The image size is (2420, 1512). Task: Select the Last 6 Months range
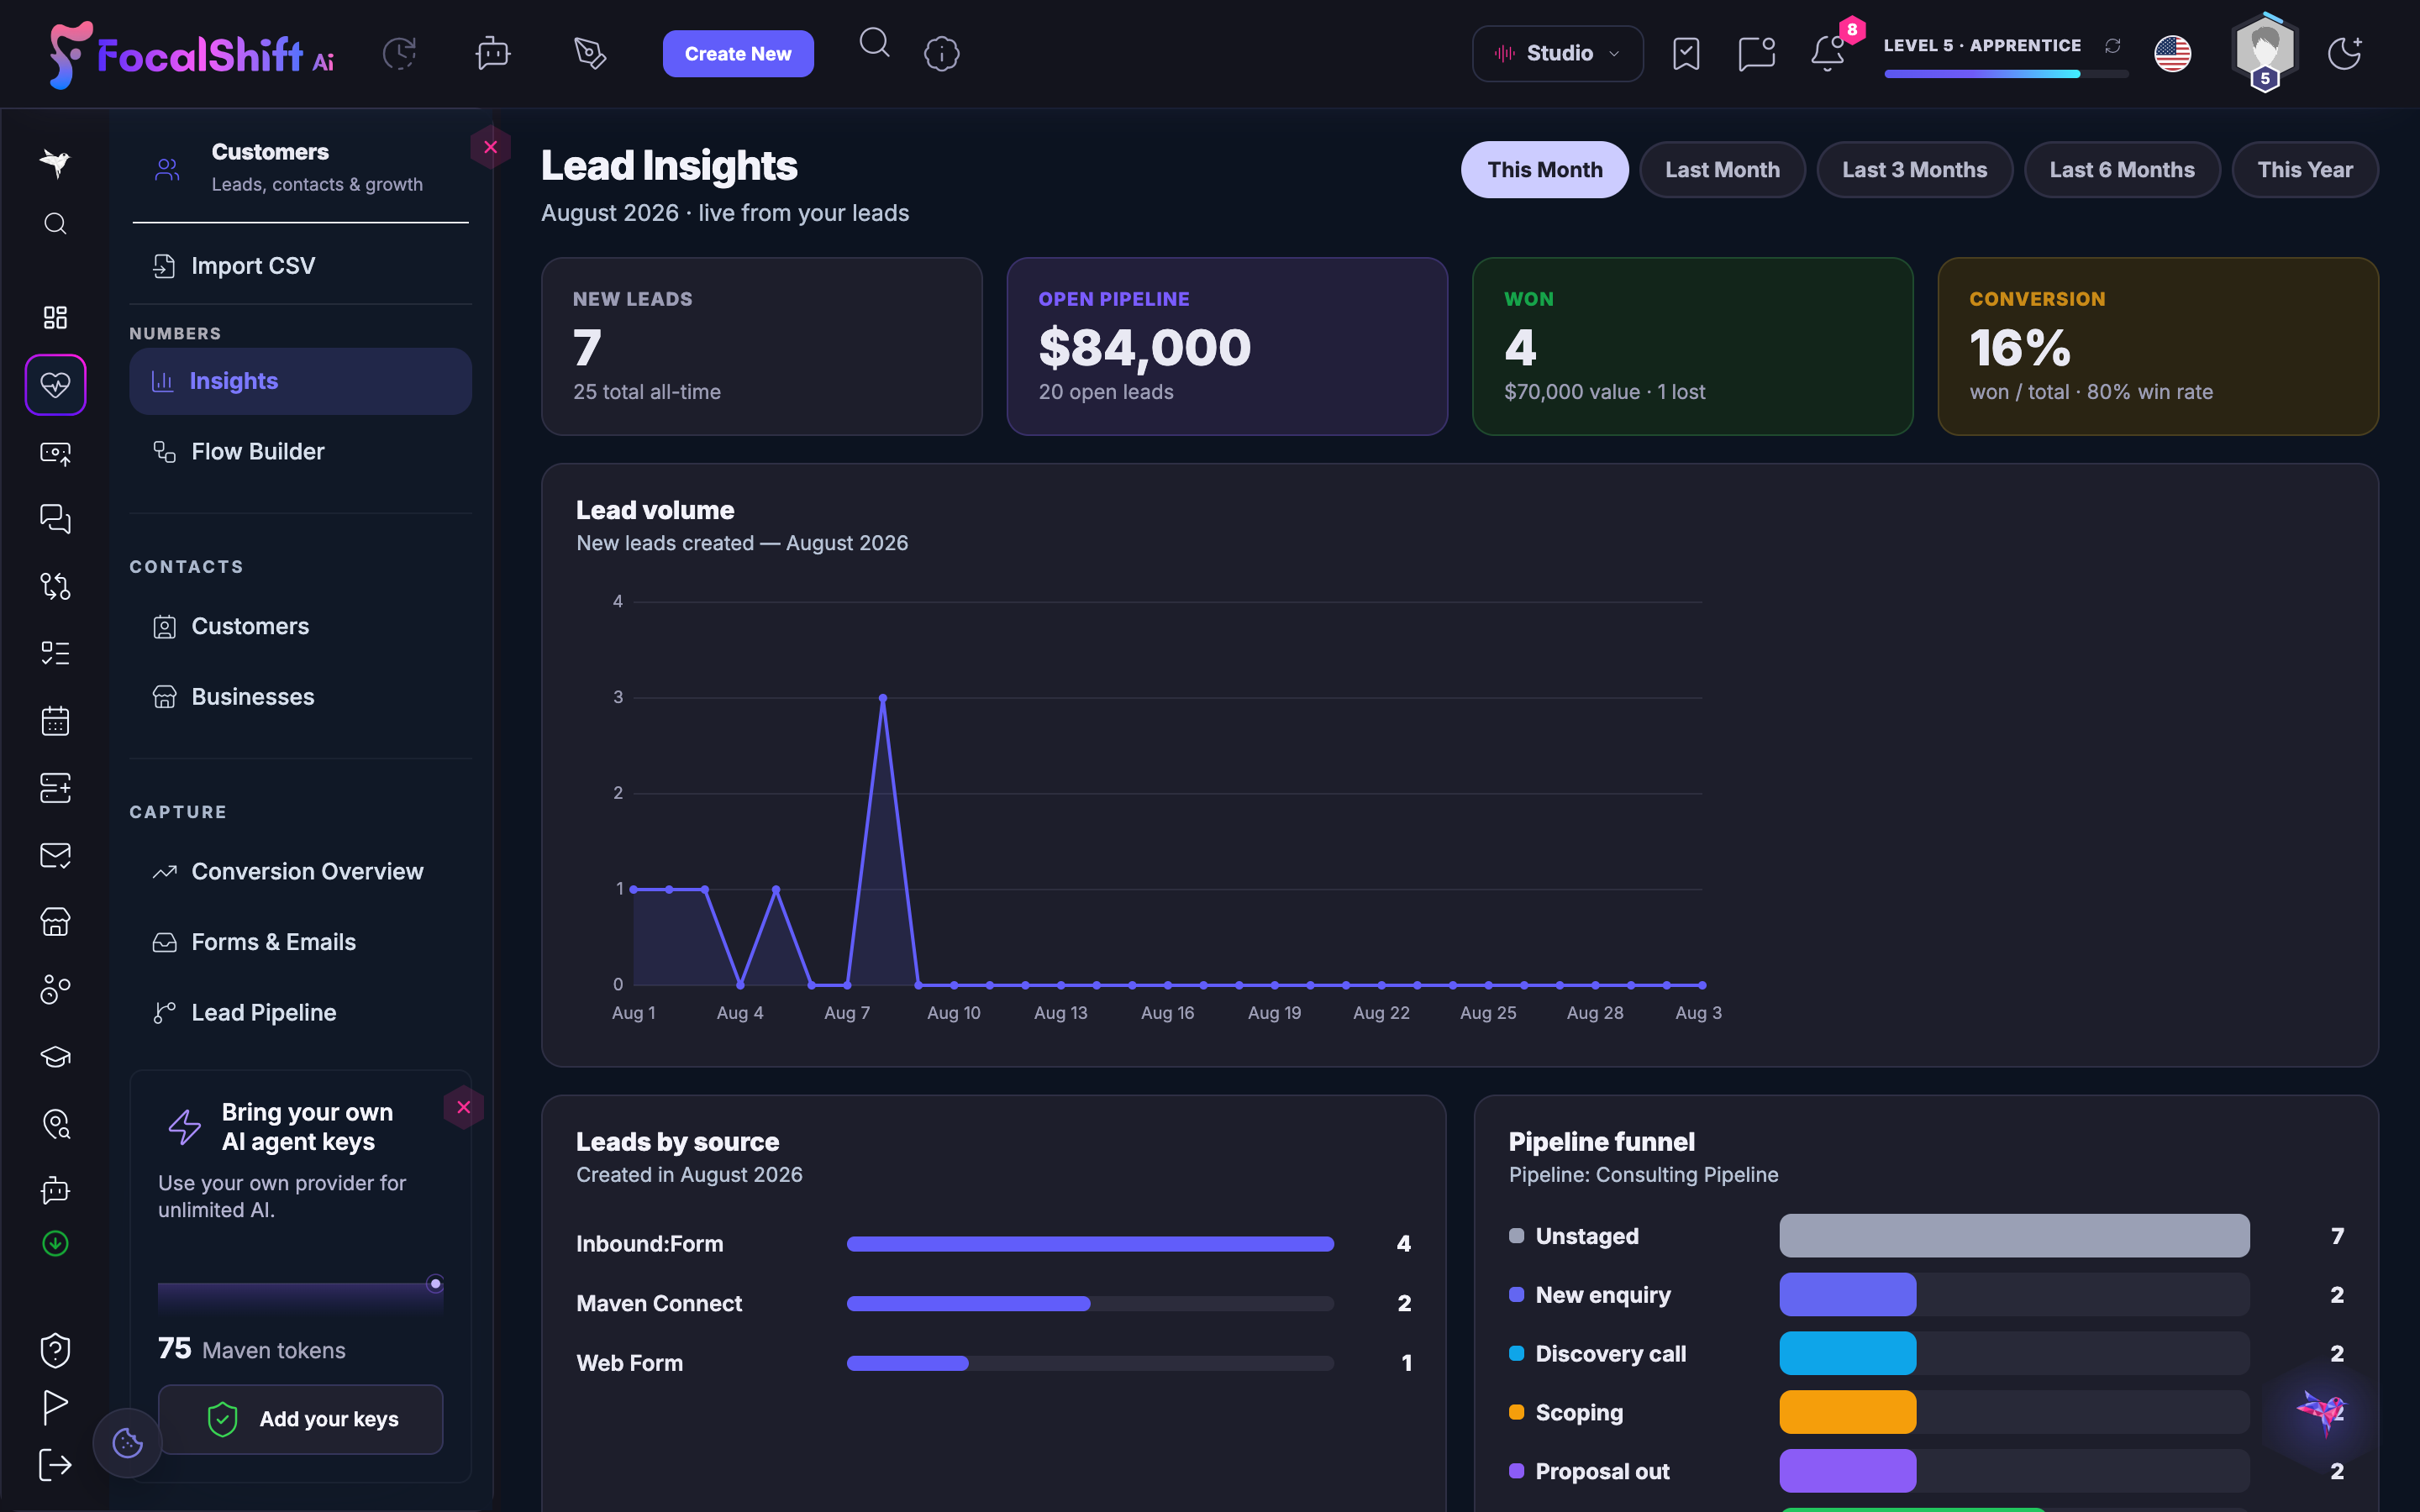(2122, 170)
